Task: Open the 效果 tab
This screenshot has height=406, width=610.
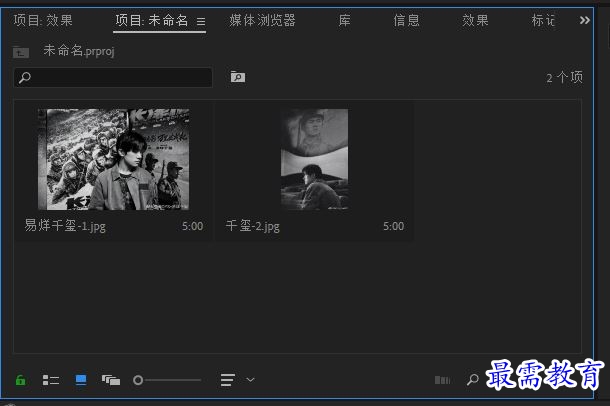Action: [475, 20]
